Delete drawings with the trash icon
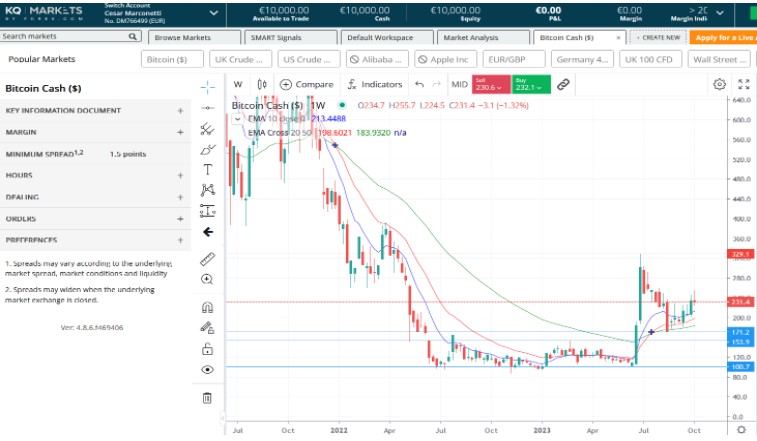 (207, 398)
